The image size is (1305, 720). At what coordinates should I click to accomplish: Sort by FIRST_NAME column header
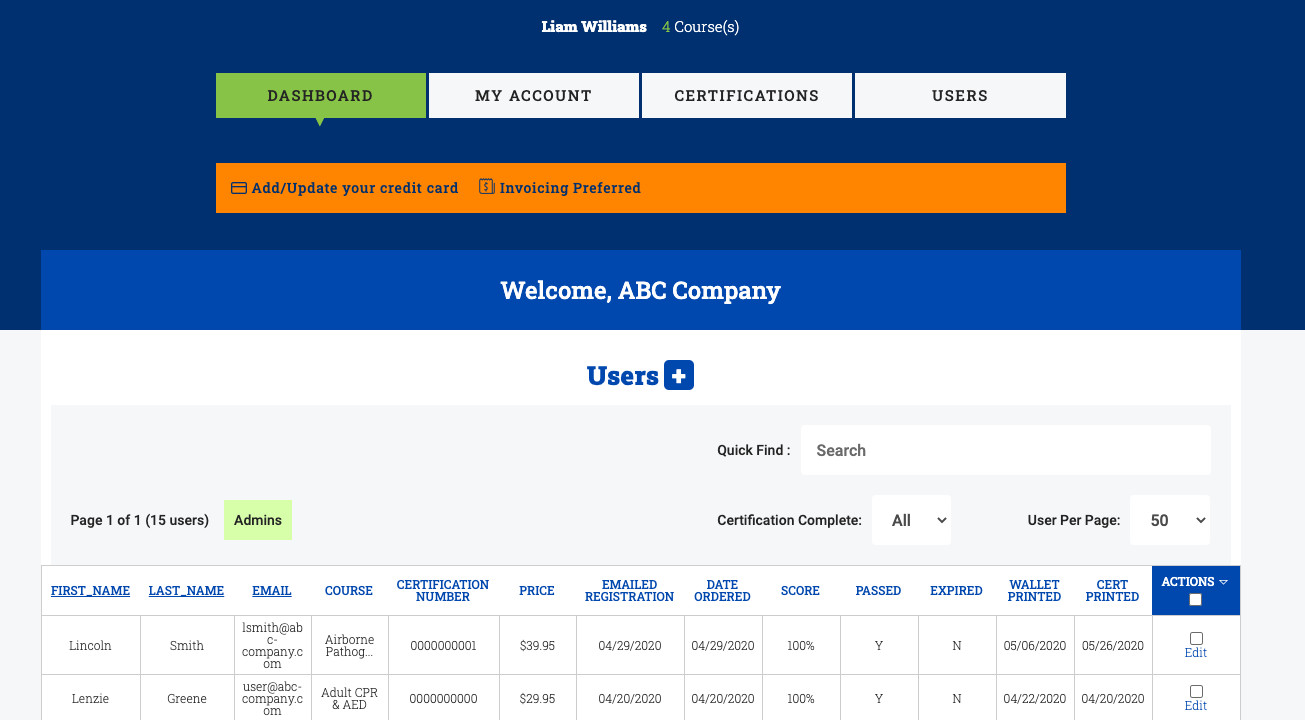[91, 591]
